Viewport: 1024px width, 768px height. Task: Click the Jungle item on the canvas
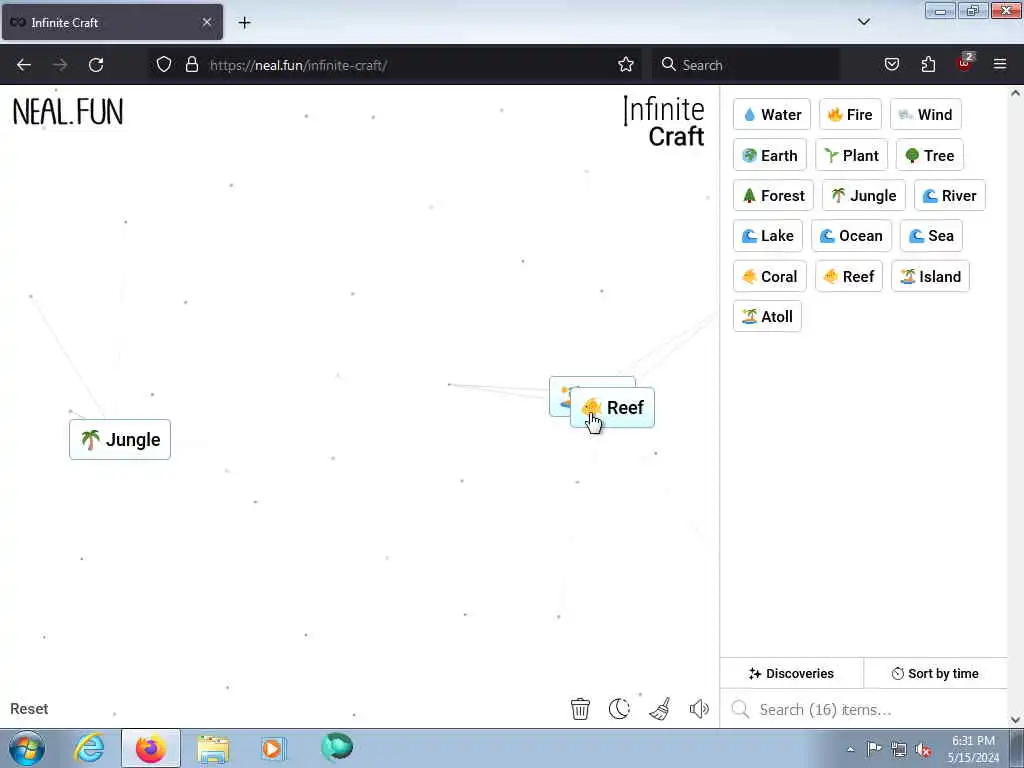(120, 440)
